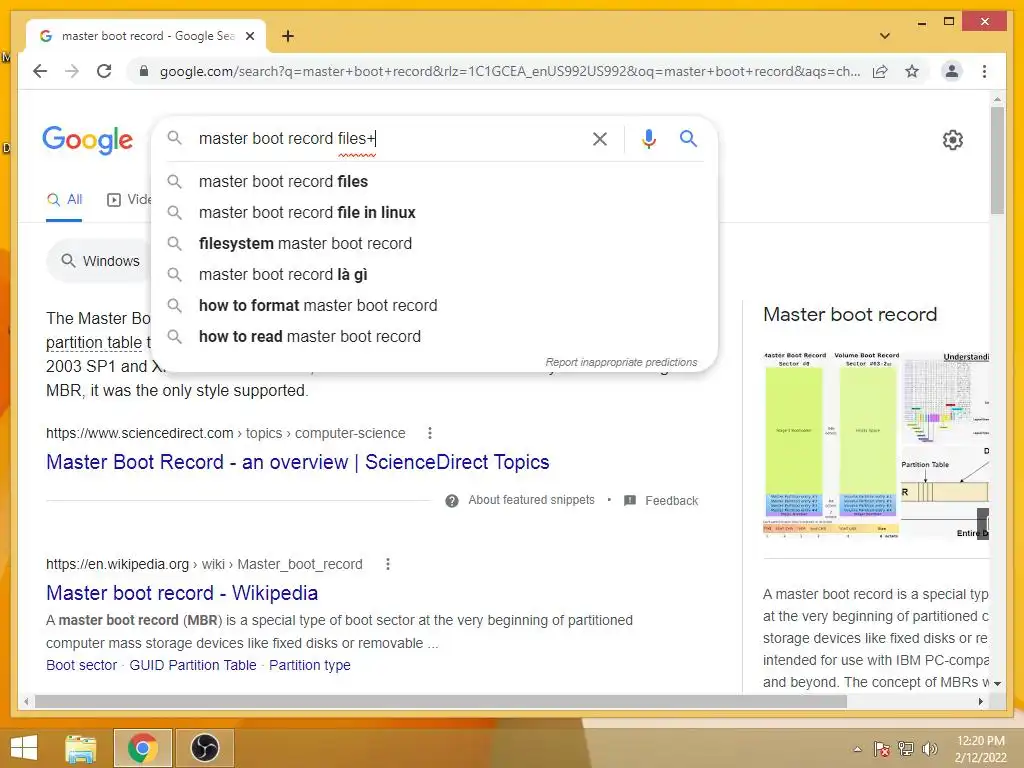The width and height of the screenshot is (1024, 768).
Task: Go back with Chrome's back arrow
Action: [40, 71]
